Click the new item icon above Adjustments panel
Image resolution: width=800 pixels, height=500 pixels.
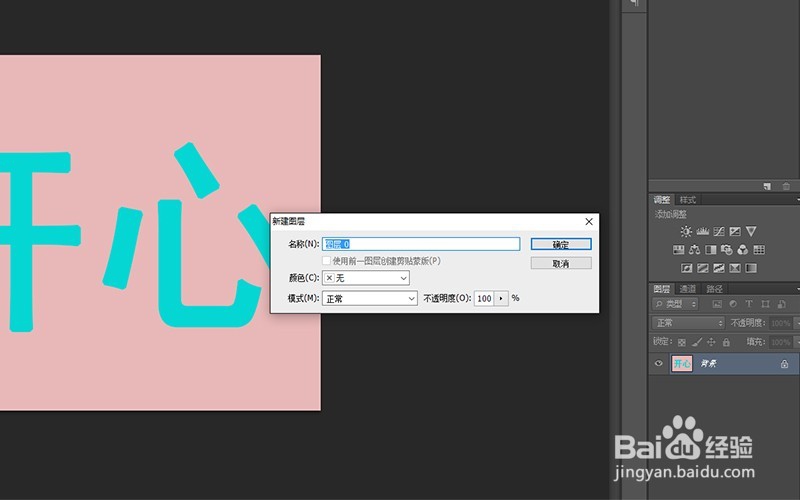tap(767, 186)
